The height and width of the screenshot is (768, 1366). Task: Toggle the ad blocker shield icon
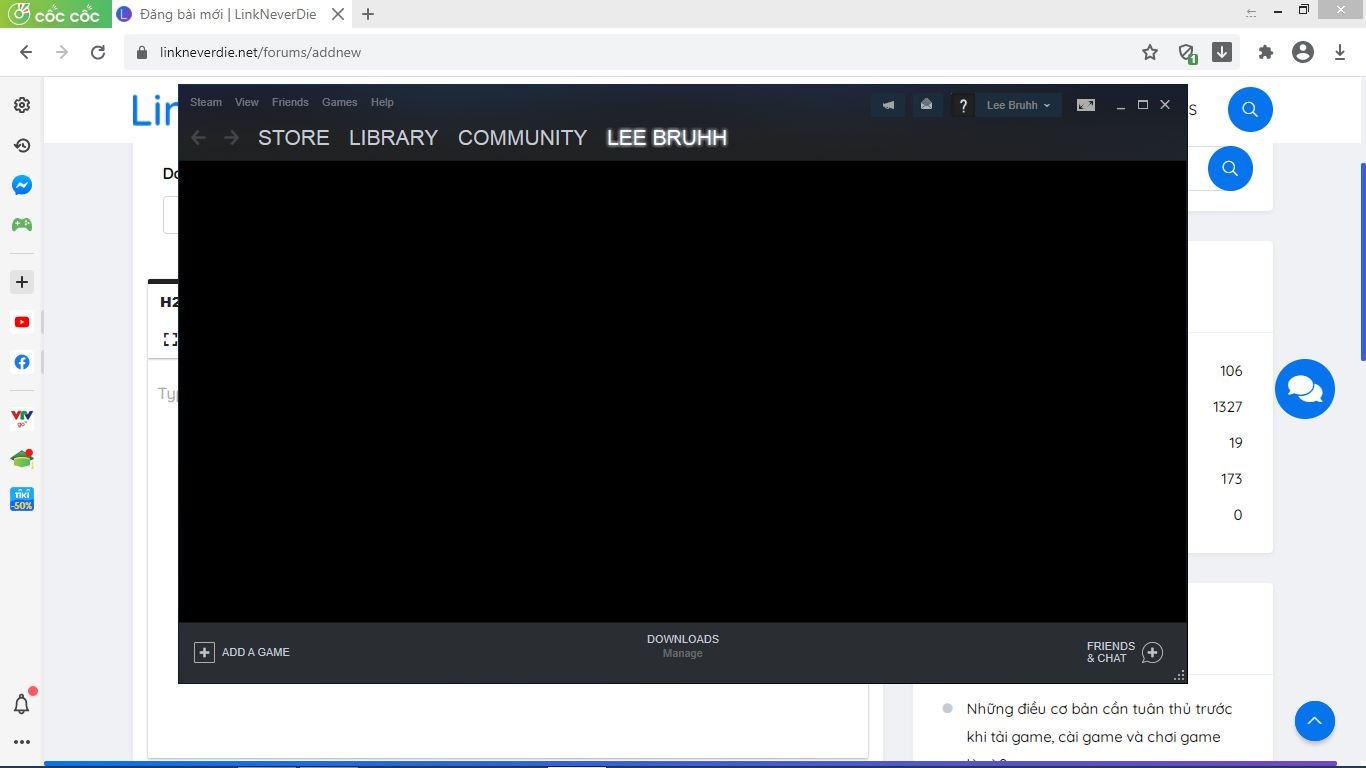point(1186,51)
